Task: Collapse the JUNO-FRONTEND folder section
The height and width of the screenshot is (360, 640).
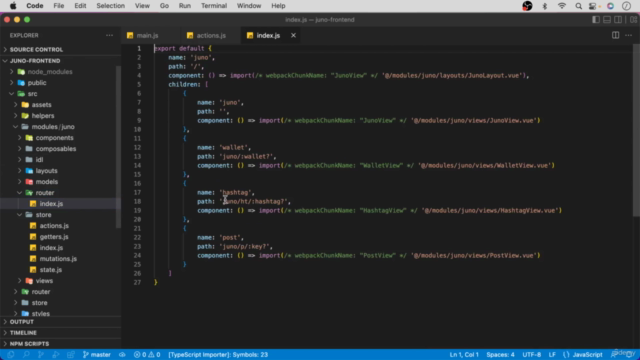Action: click(35, 60)
